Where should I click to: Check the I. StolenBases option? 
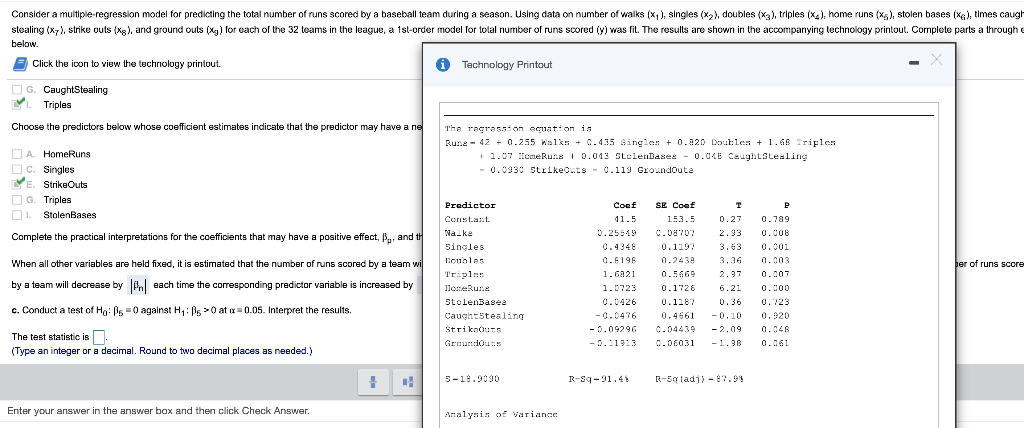click(x=18, y=215)
